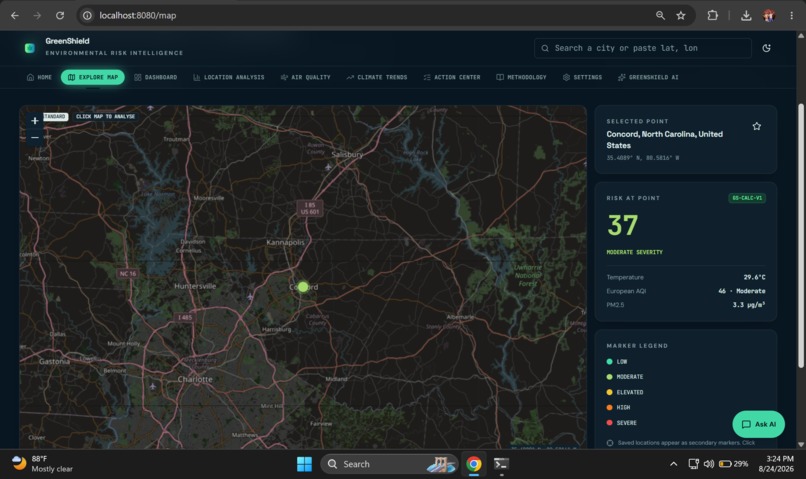Open the Chrome three-dot menu
The height and width of the screenshot is (479, 806).
791,15
